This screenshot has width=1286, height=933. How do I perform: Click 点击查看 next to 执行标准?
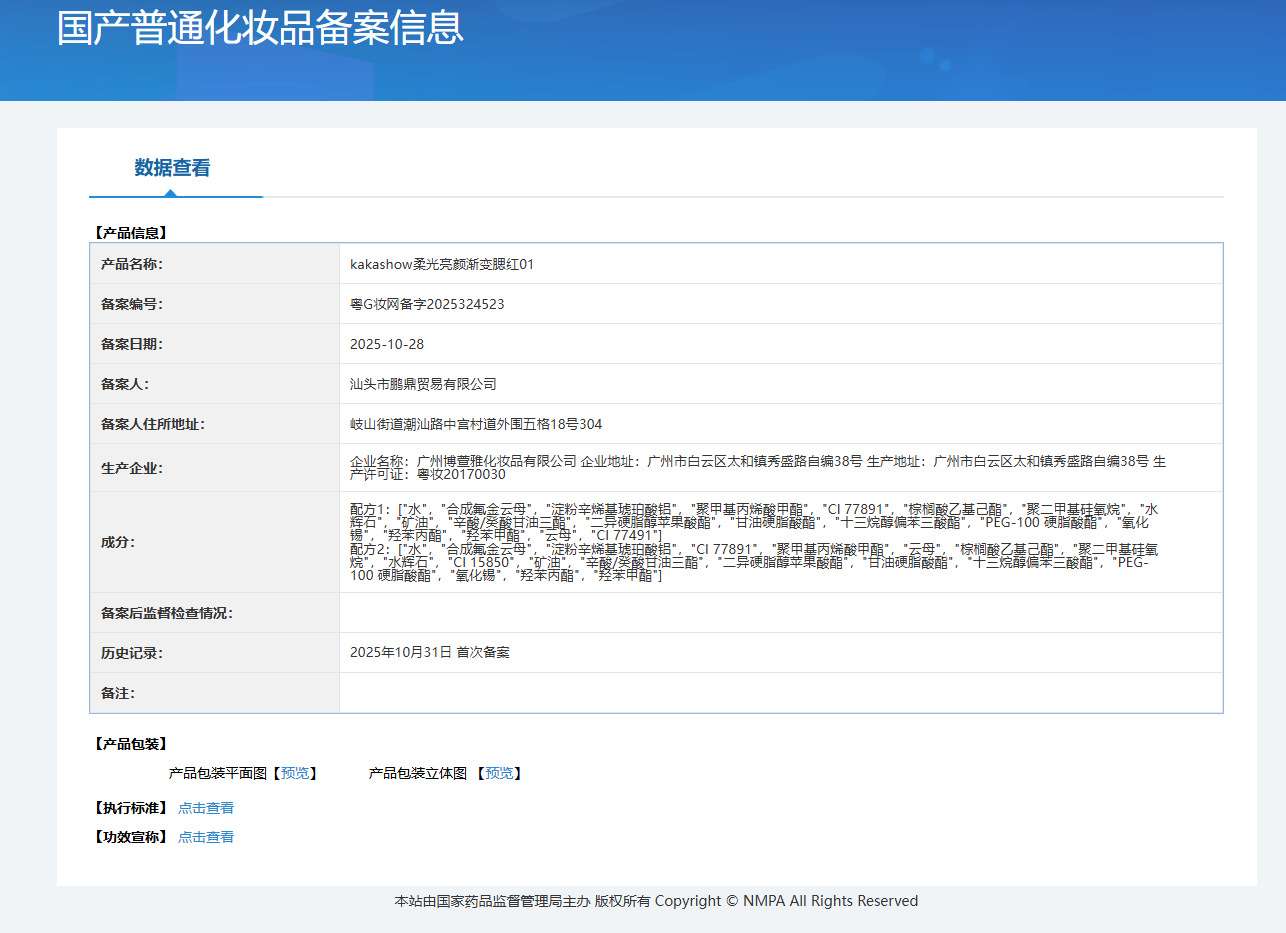206,808
